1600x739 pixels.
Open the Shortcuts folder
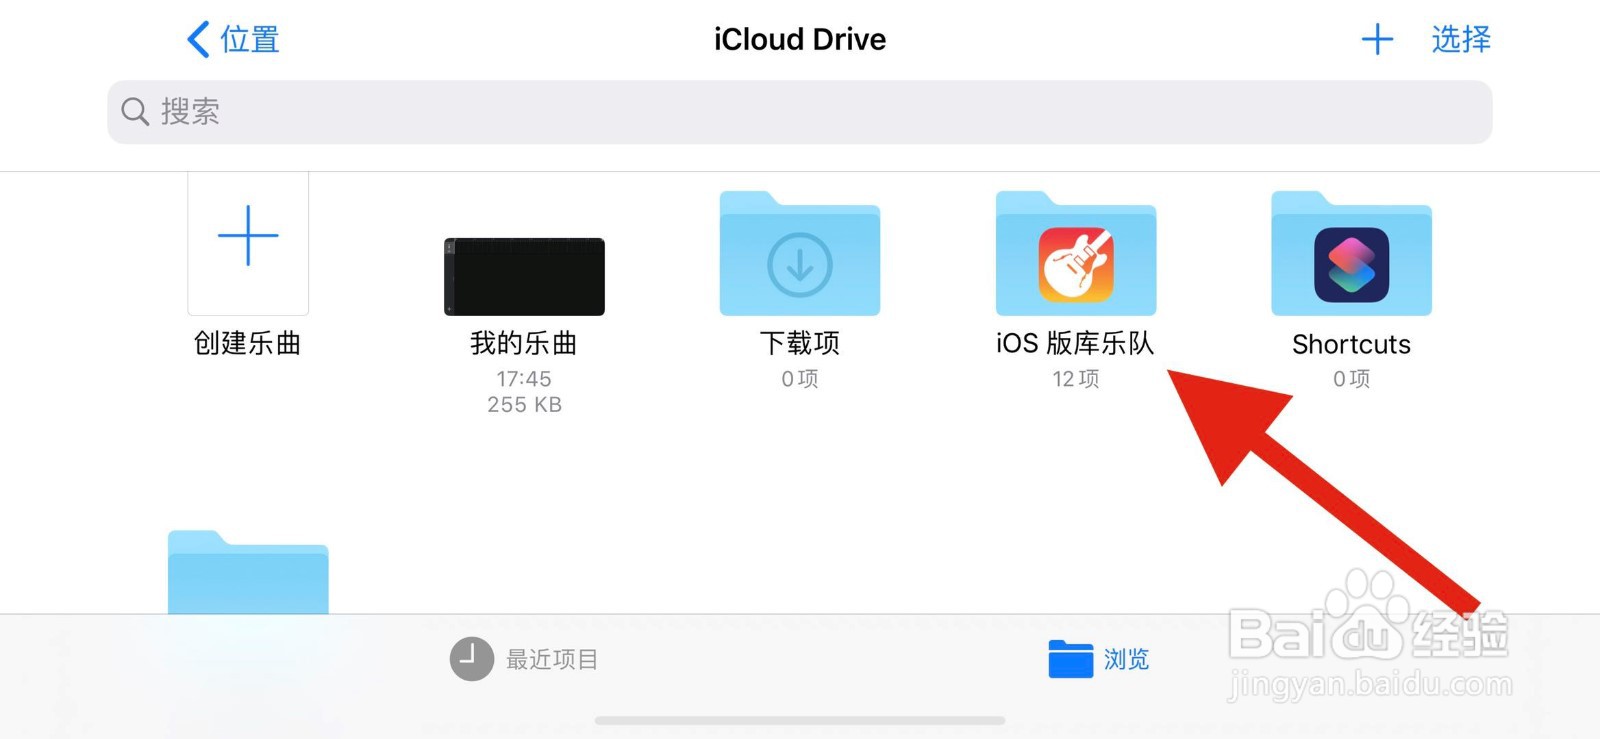pos(1352,254)
